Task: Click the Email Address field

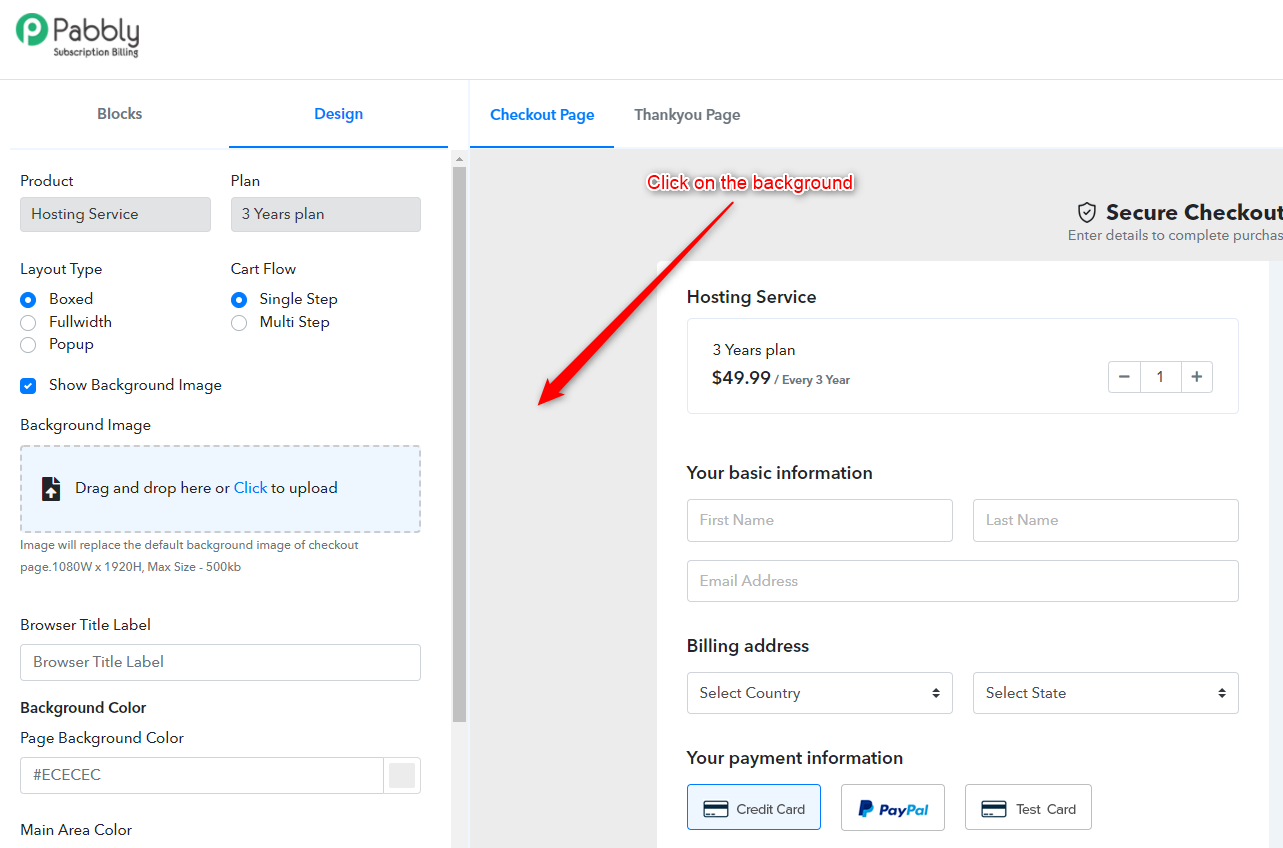Action: [963, 581]
